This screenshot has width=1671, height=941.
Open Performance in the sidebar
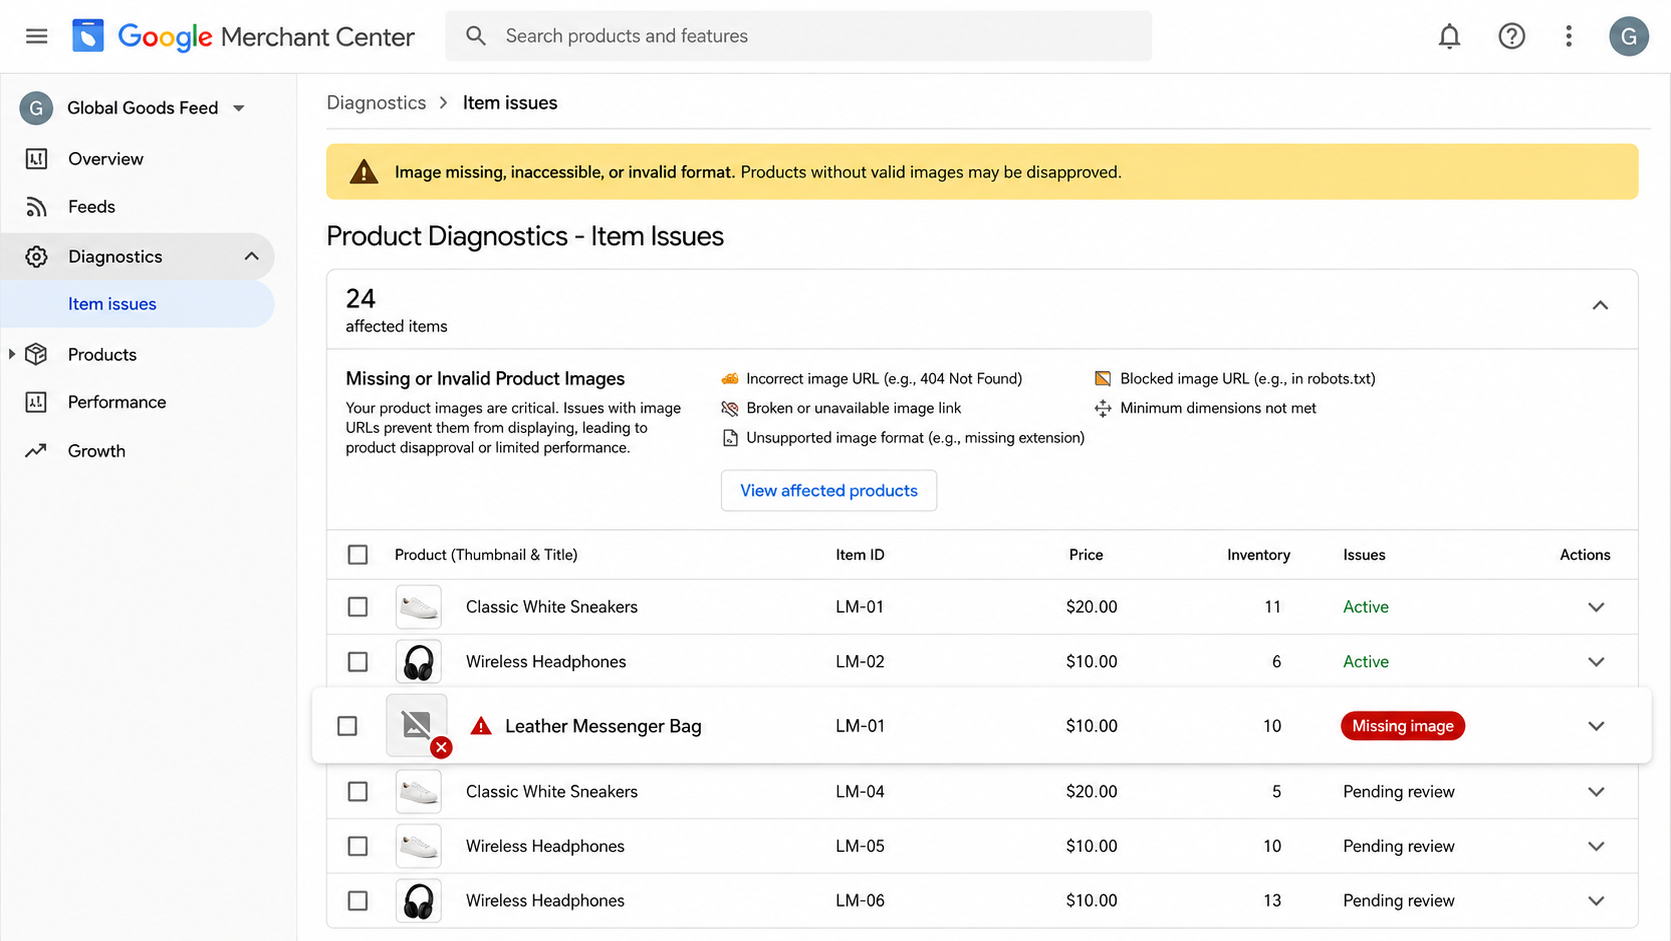(117, 402)
